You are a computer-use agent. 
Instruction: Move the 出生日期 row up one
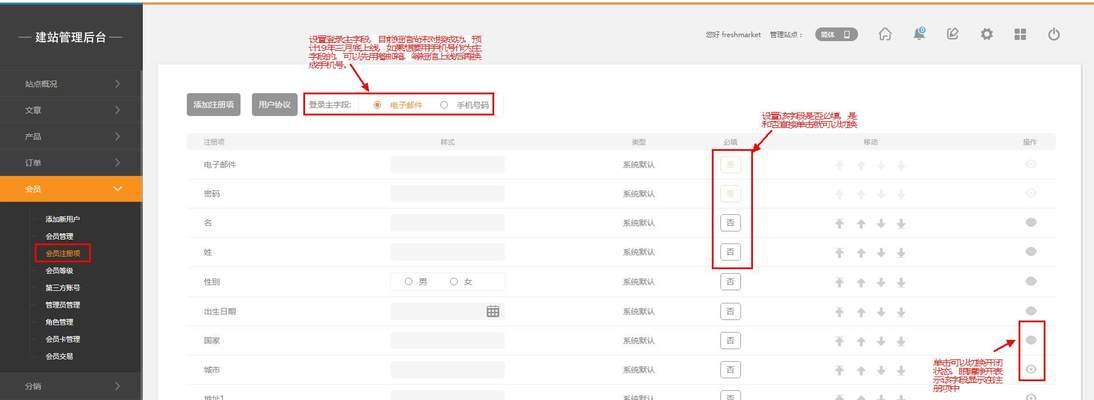coord(860,312)
